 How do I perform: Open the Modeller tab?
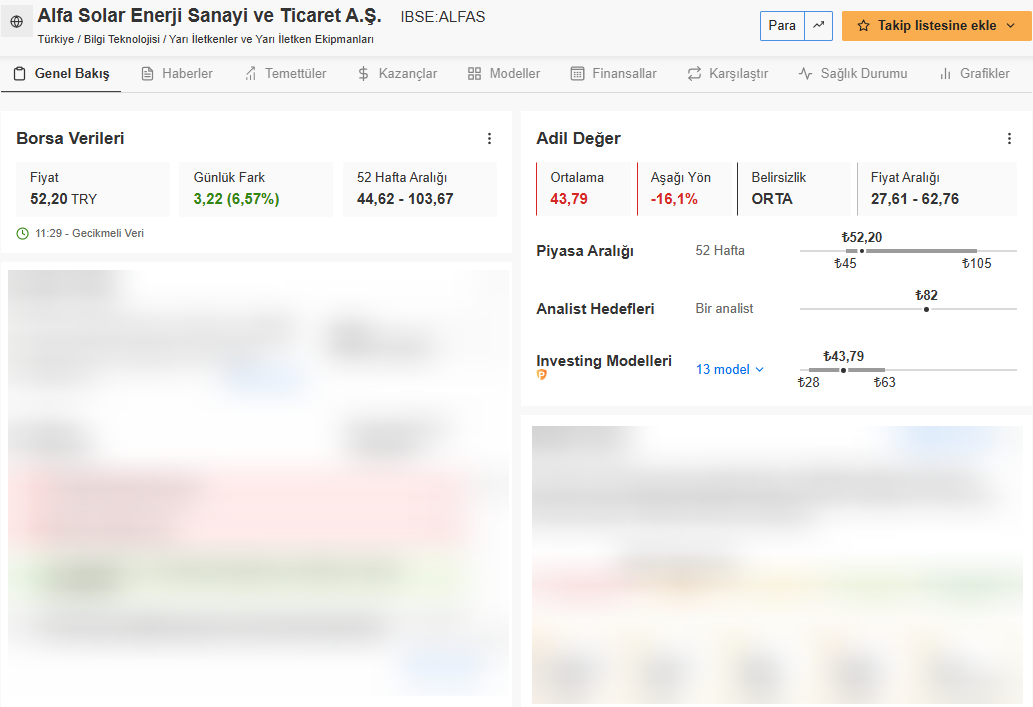(504, 74)
